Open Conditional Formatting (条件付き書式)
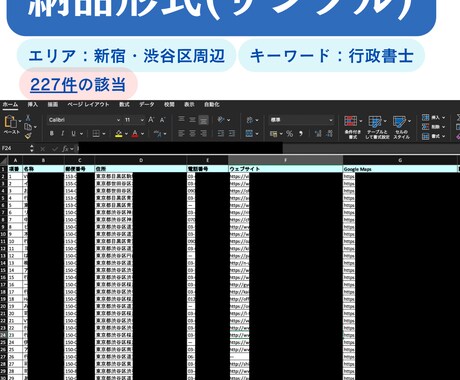The width and height of the screenshot is (460, 380). (353, 127)
